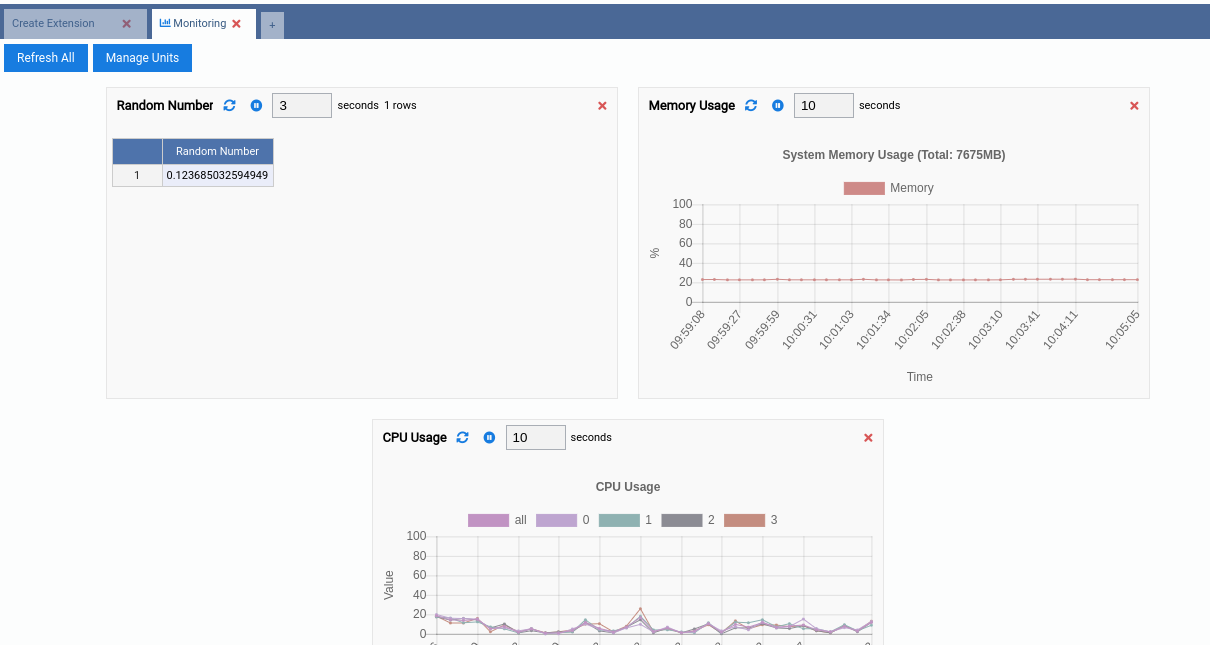This screenshot has width=1210, height=645.
Task: Remove the Random Number panel
Action: 602,106
